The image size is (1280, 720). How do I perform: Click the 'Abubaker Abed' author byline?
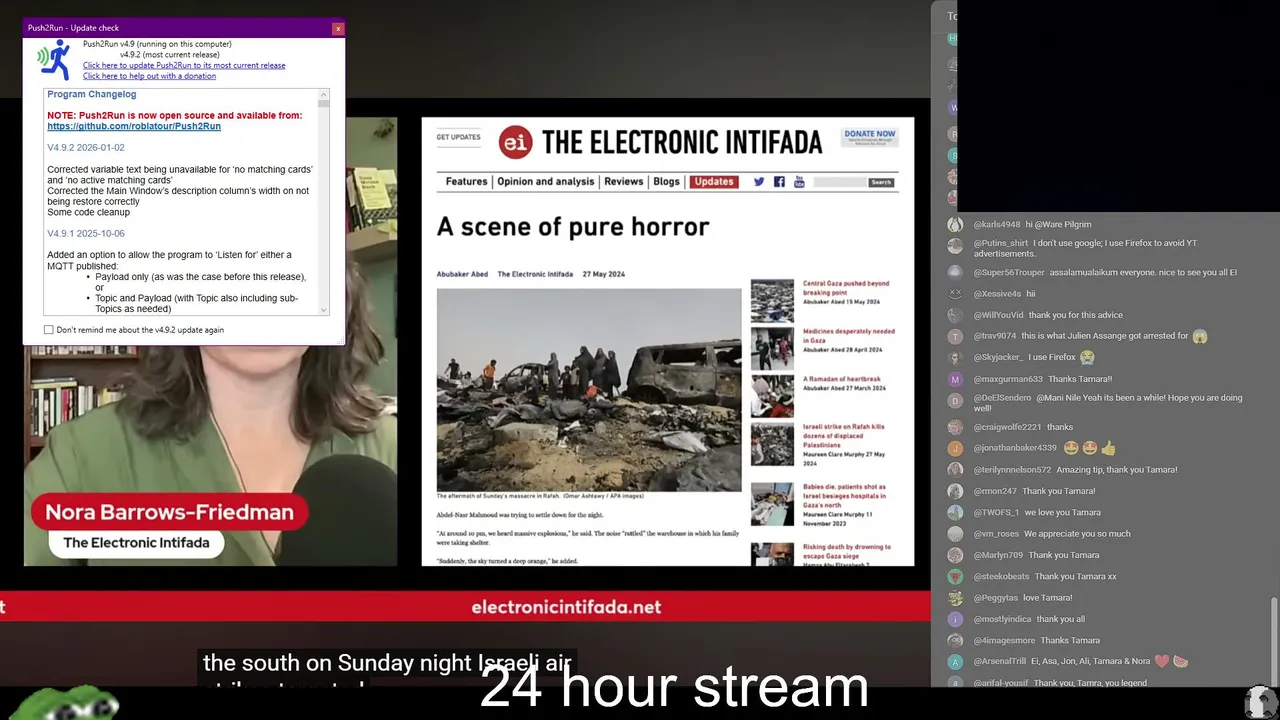(461, 274)
